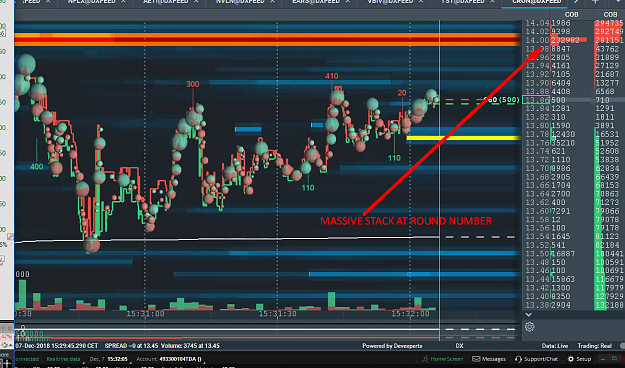Toggle the Trading: Real switch

click(622, 346)
